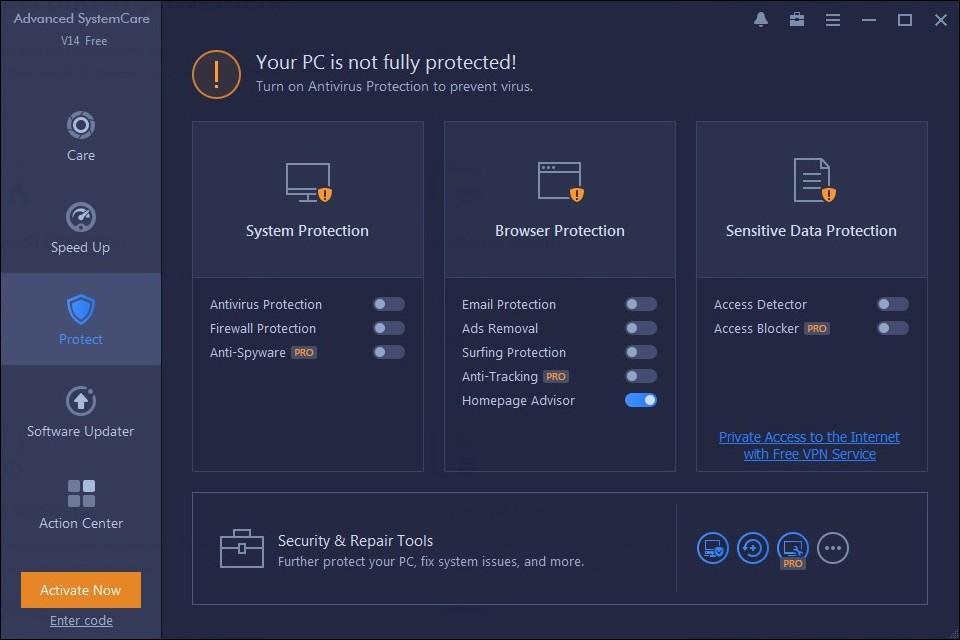Show more tools via the ellipsis icon
The width and height of the screenshot is (960, 640).
(833, 548)
